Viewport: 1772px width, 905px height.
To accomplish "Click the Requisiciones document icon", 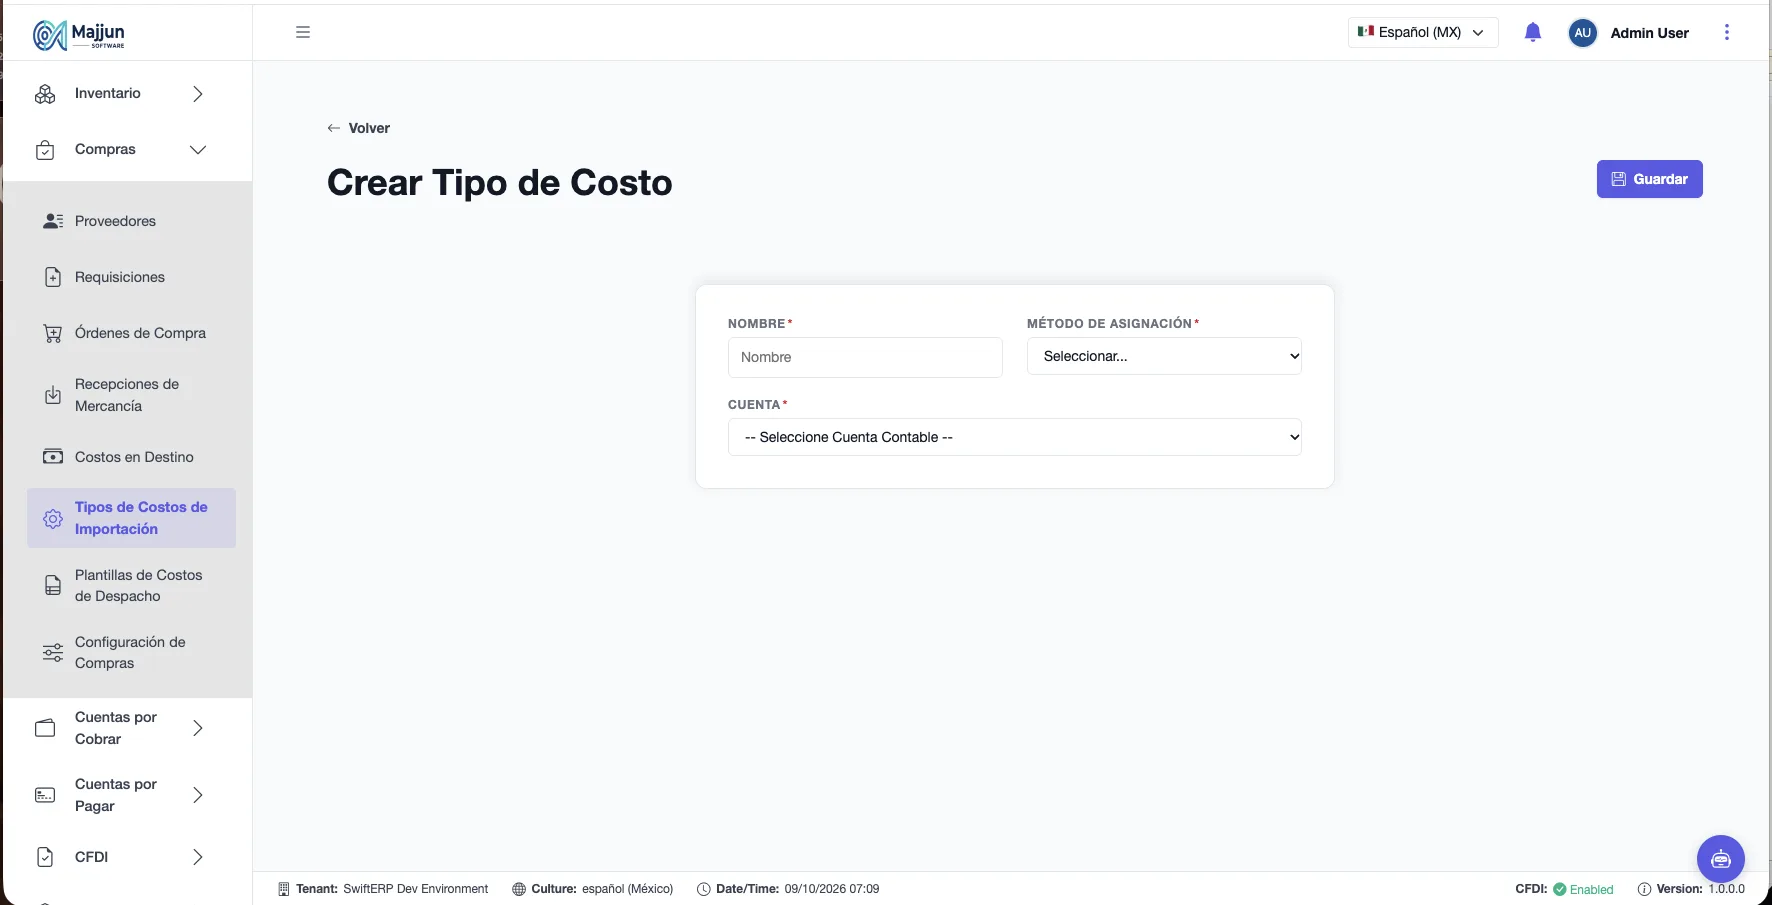I will point(53,277).
